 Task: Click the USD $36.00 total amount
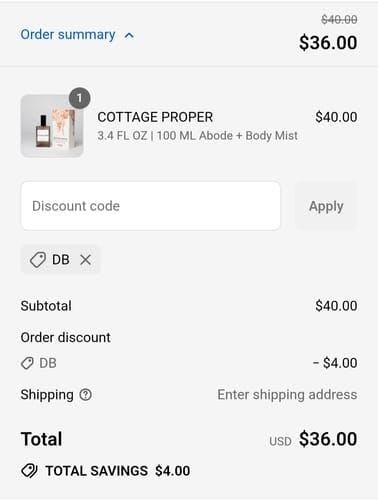pos(313,439)
